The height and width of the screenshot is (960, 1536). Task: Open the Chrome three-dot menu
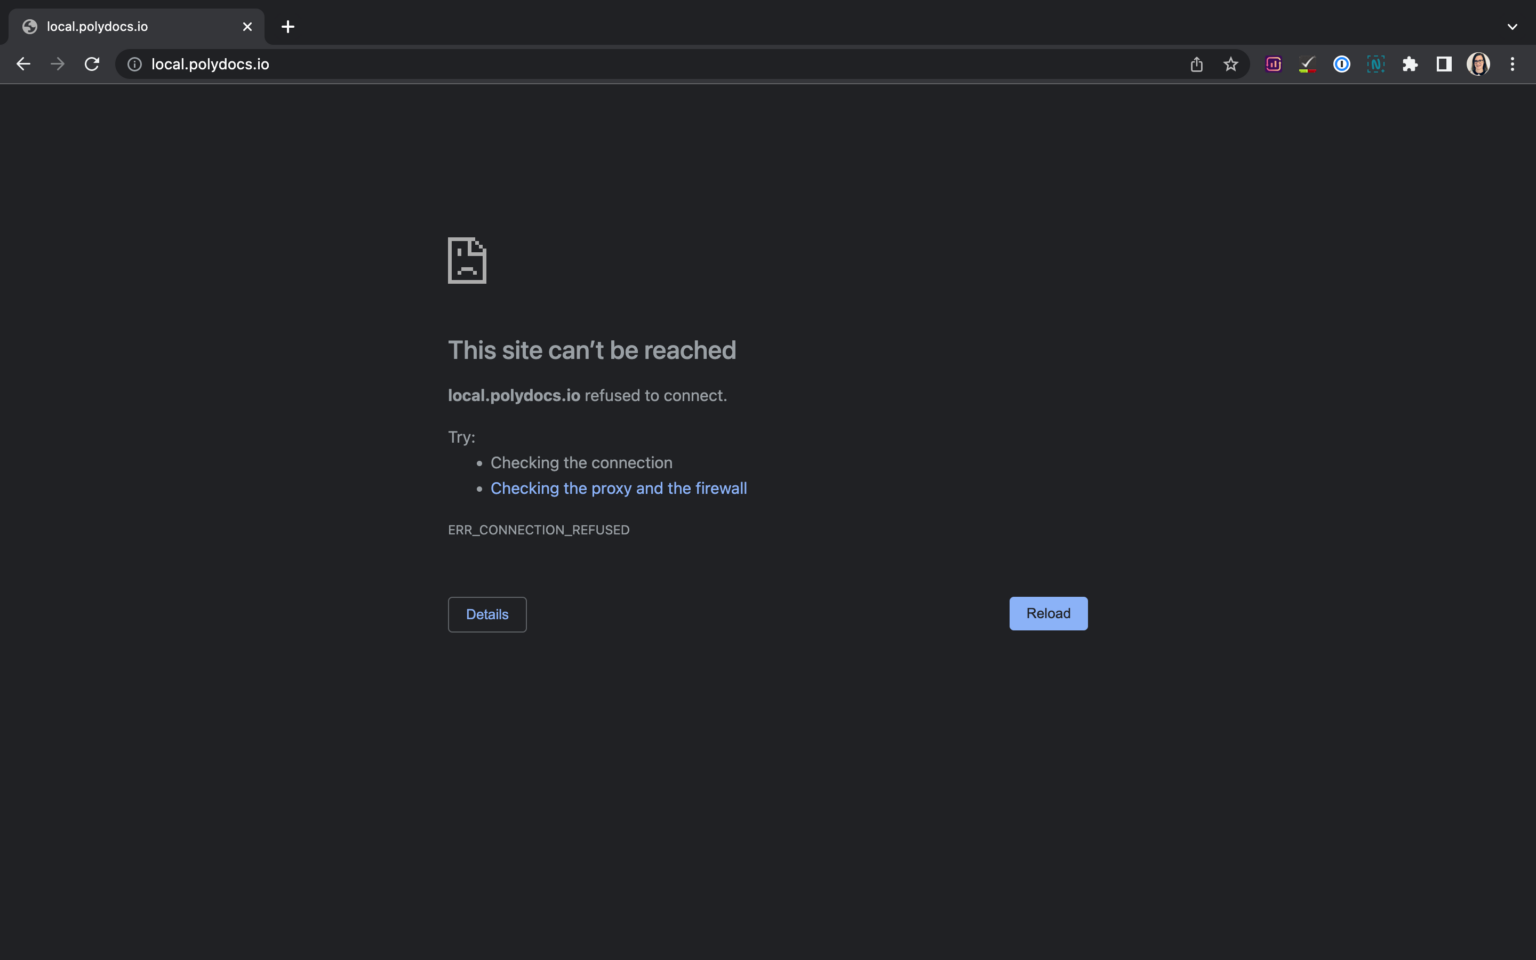[1512, 63]
